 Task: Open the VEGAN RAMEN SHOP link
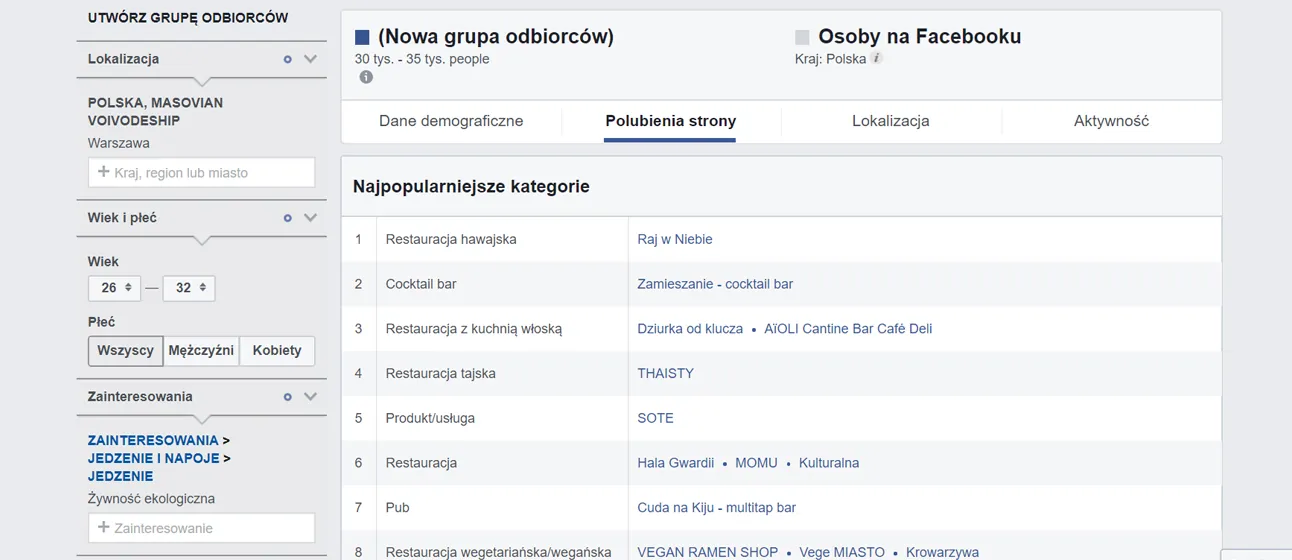pyautogui.click(x=707, y=552)
